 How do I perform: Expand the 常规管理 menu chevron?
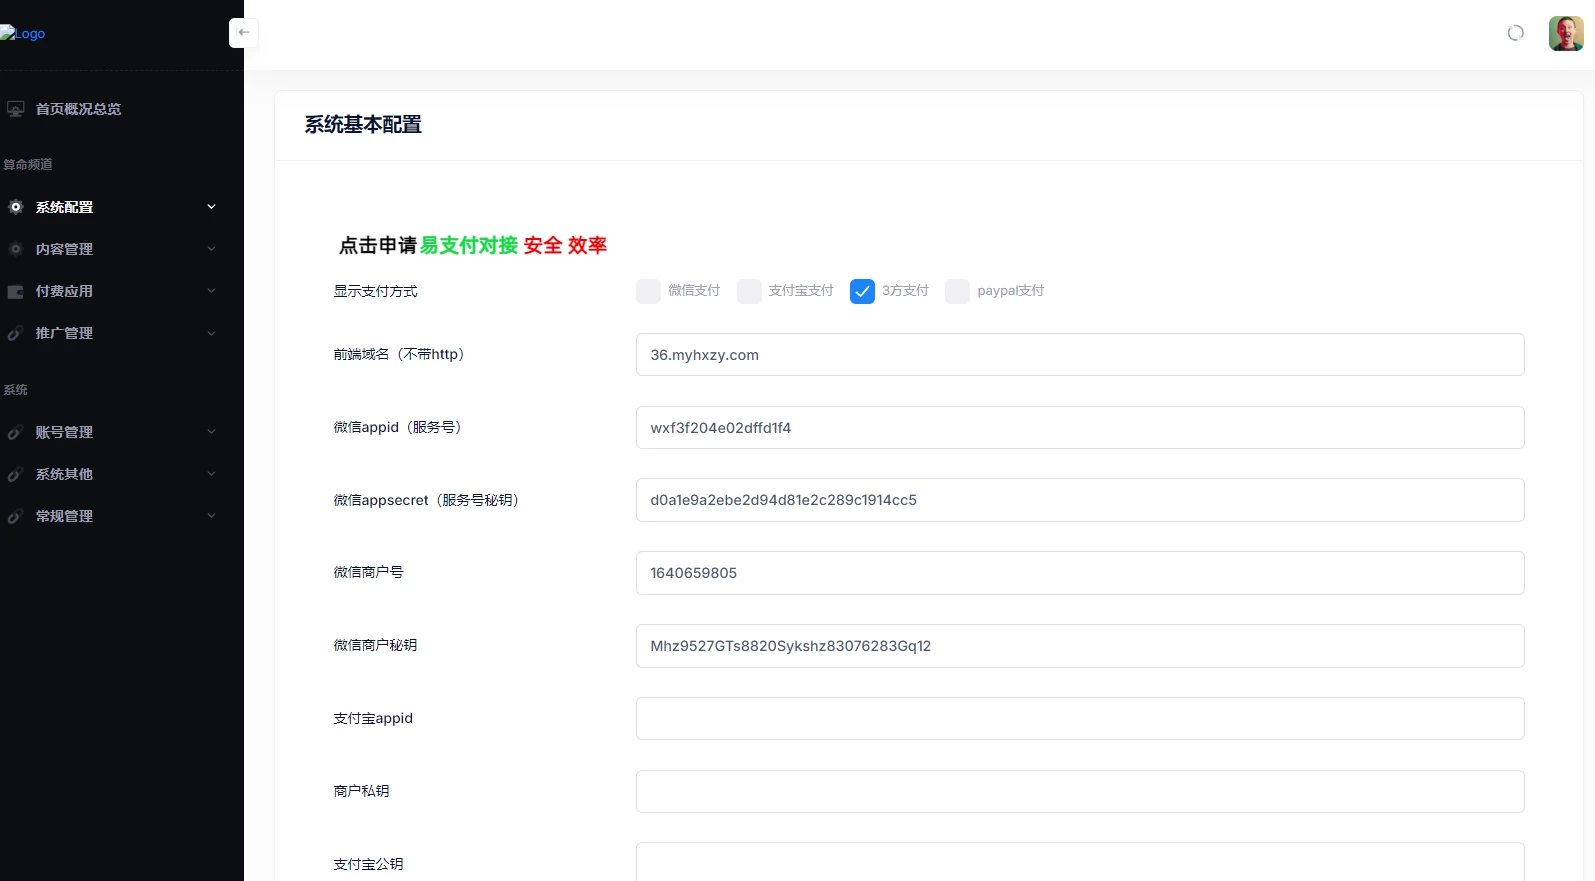(211, 516)
